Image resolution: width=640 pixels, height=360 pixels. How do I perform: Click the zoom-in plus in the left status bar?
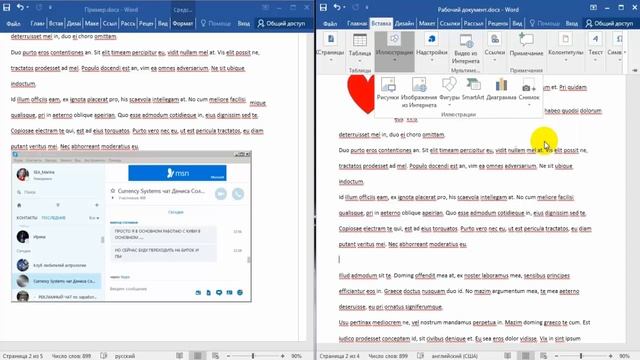[282, 356]
